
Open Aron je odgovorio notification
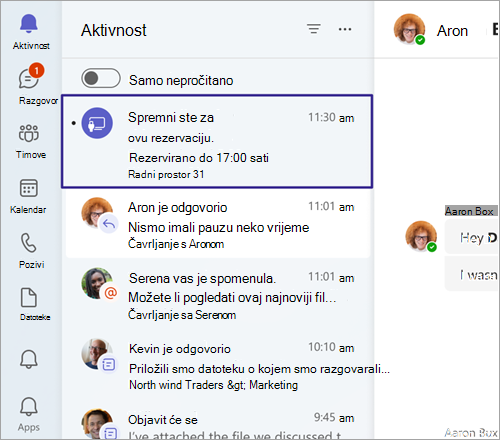[218, 224]
